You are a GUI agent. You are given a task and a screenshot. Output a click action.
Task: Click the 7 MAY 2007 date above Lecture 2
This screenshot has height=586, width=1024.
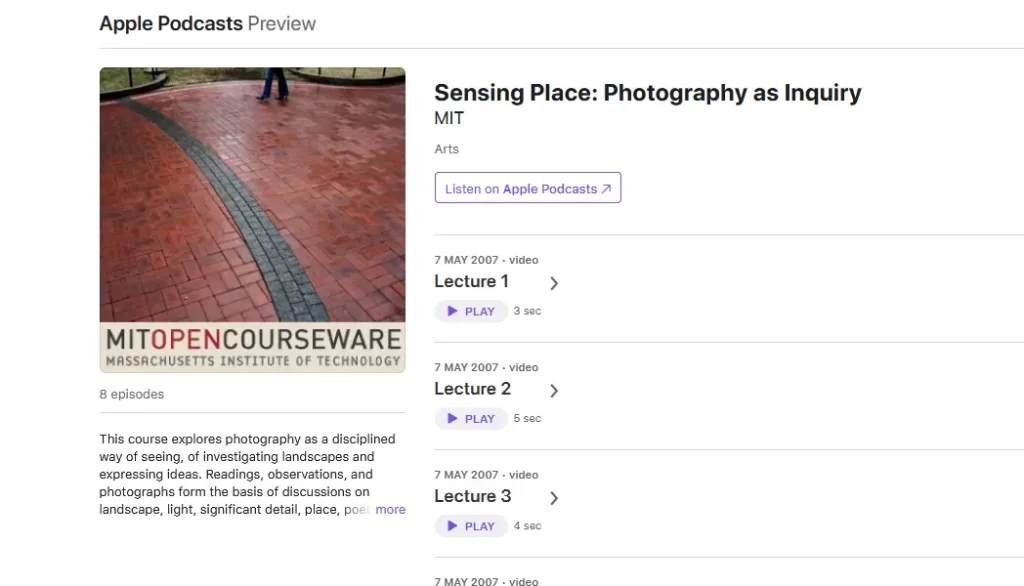[466, 367]
